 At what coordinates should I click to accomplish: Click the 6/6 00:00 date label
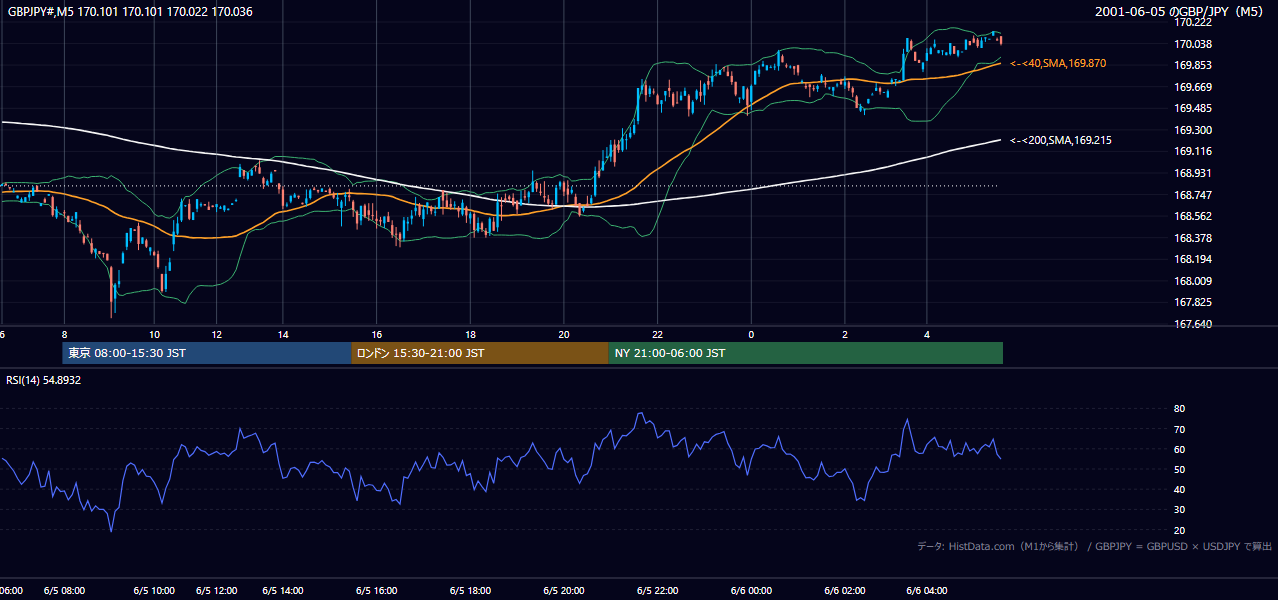(x=751, y=591)
